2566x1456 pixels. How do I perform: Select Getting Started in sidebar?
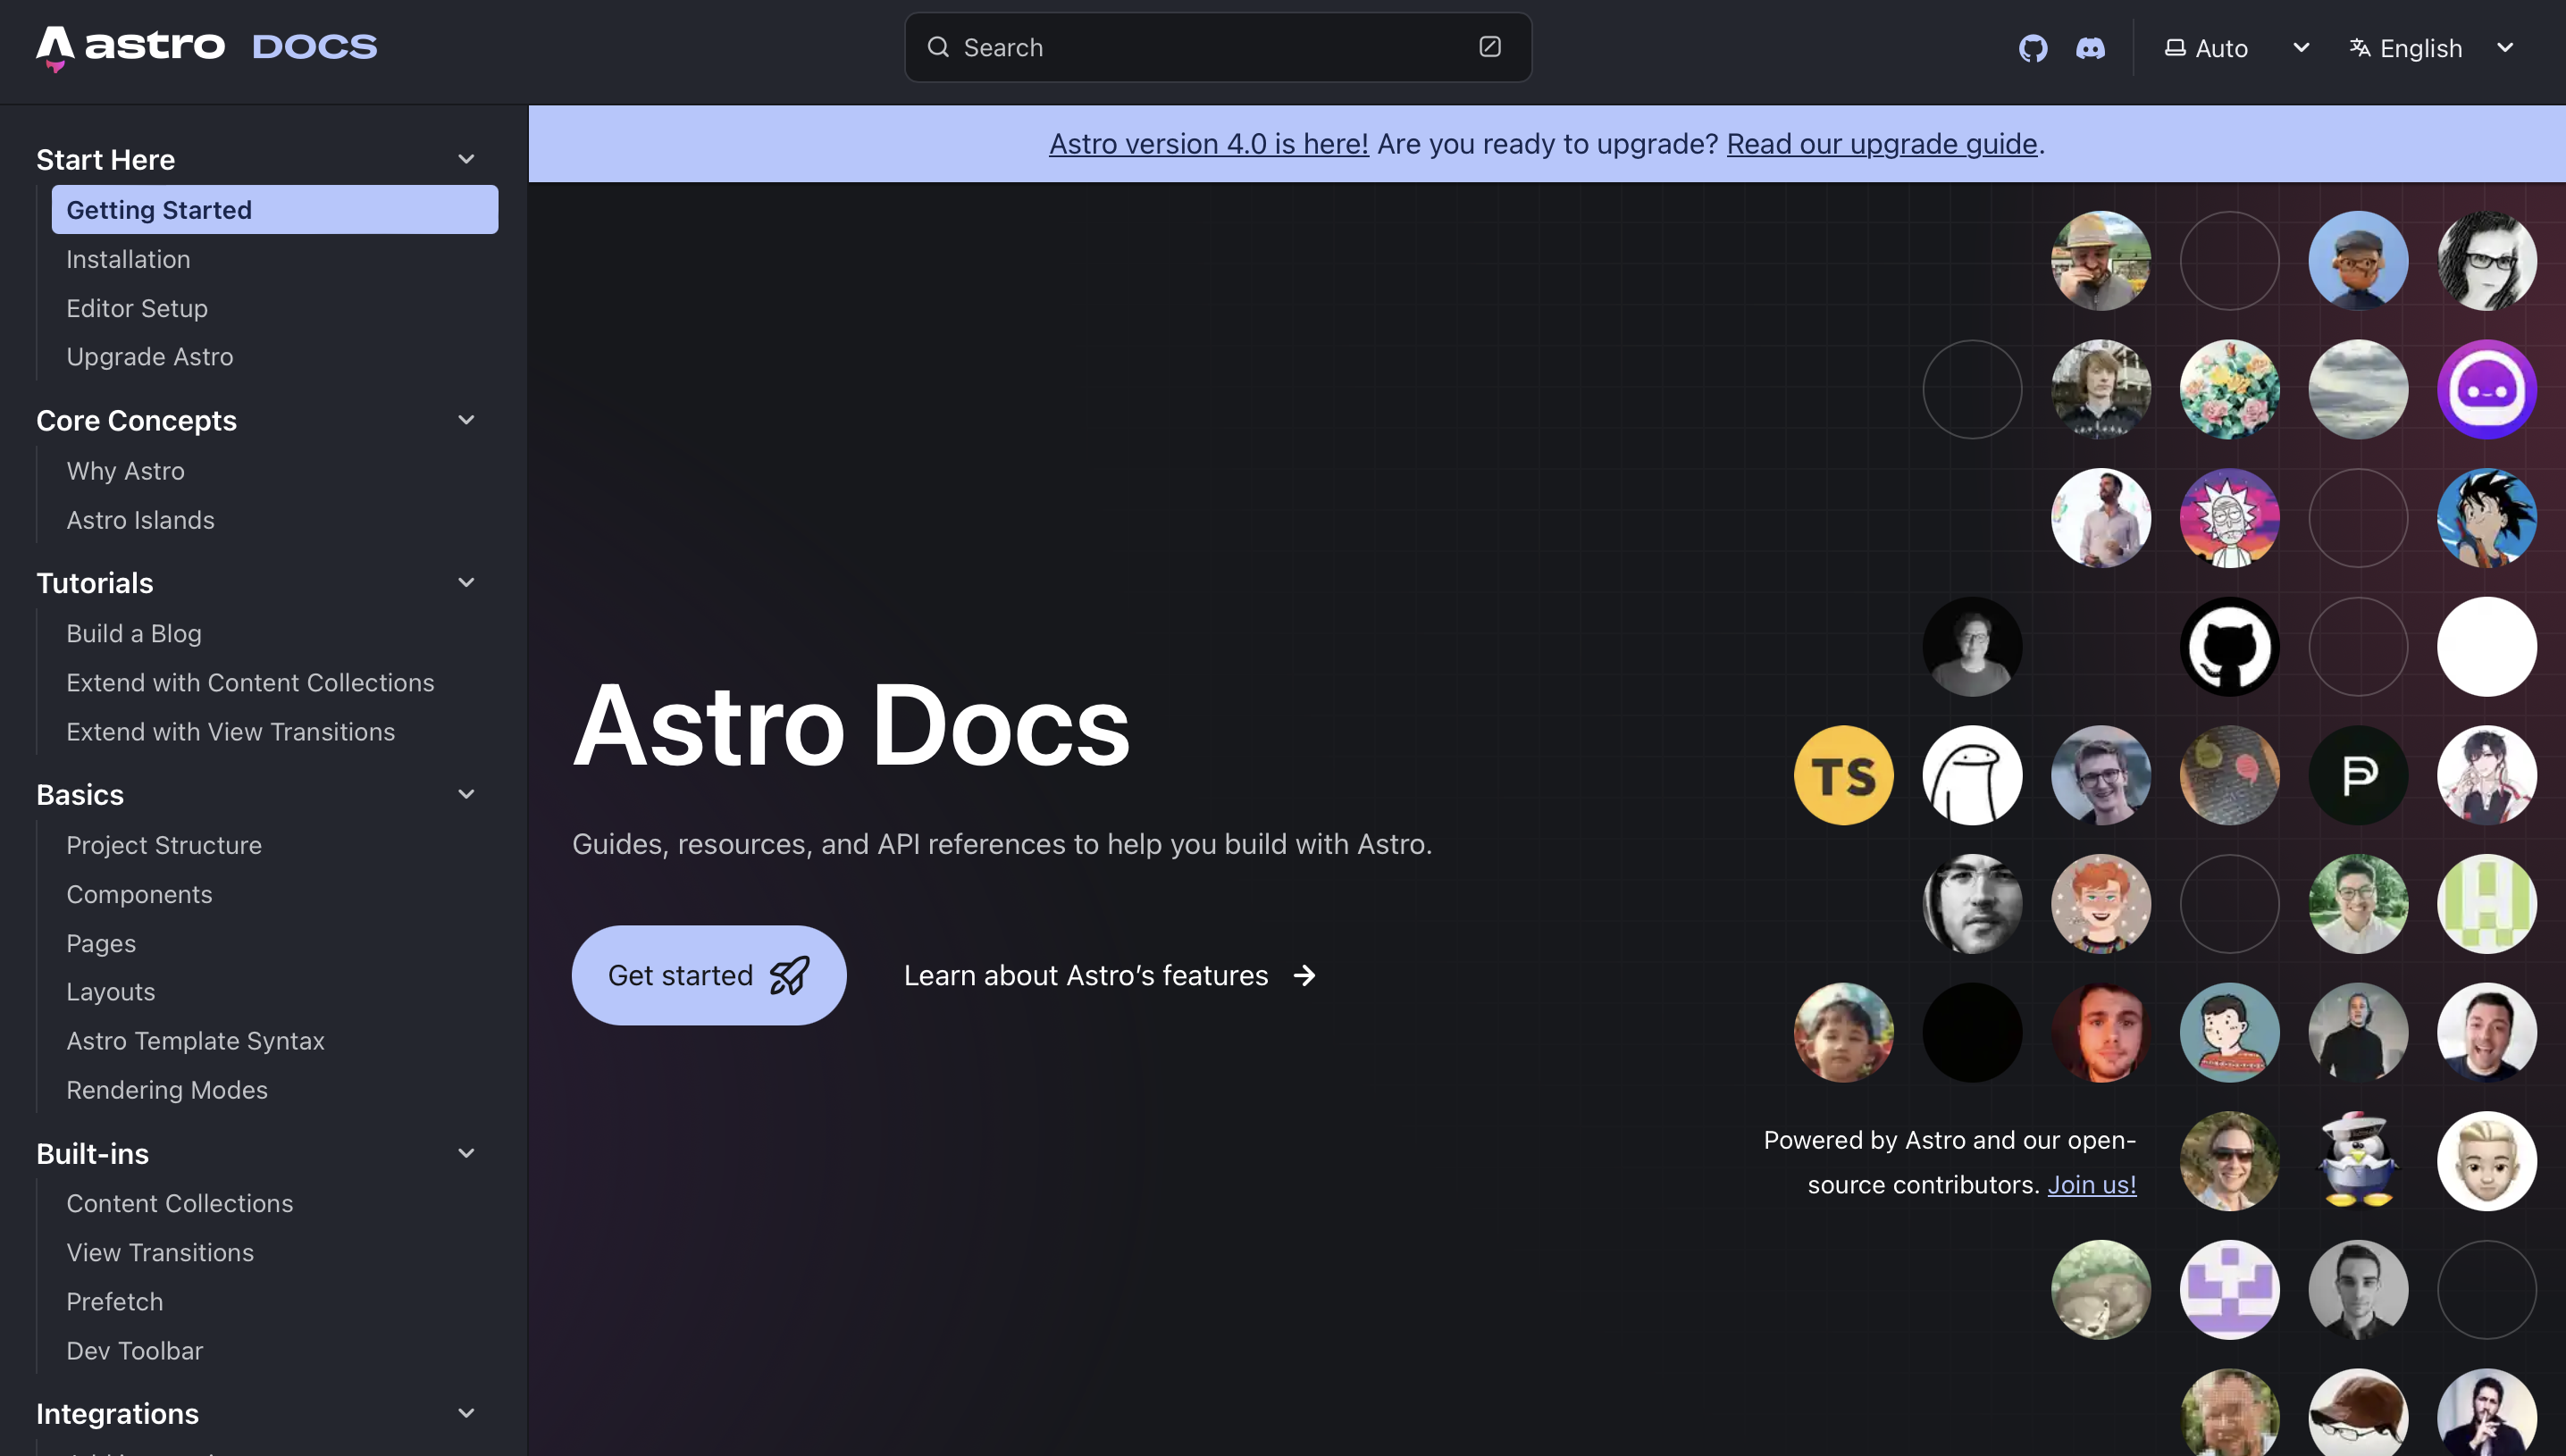(275, 210)
